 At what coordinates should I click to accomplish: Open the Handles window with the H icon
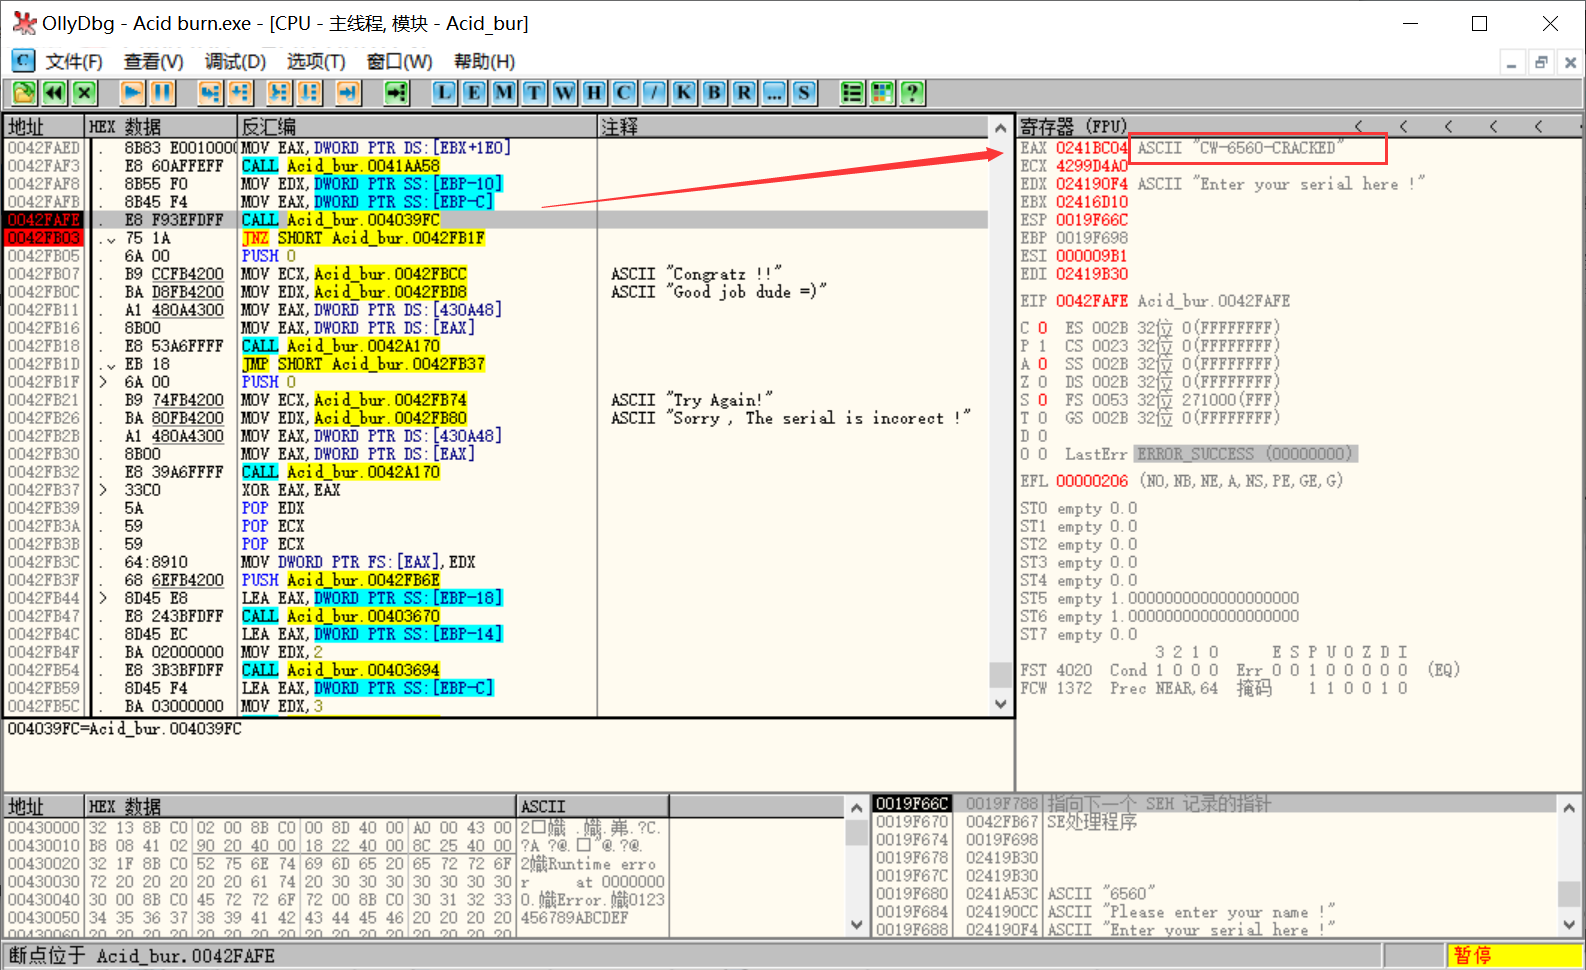[594, 93]
